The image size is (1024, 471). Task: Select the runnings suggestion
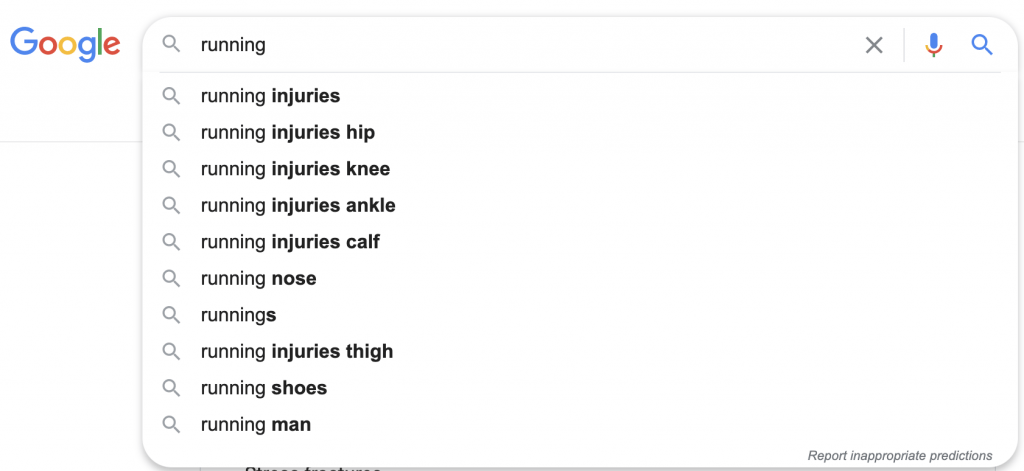580,316
